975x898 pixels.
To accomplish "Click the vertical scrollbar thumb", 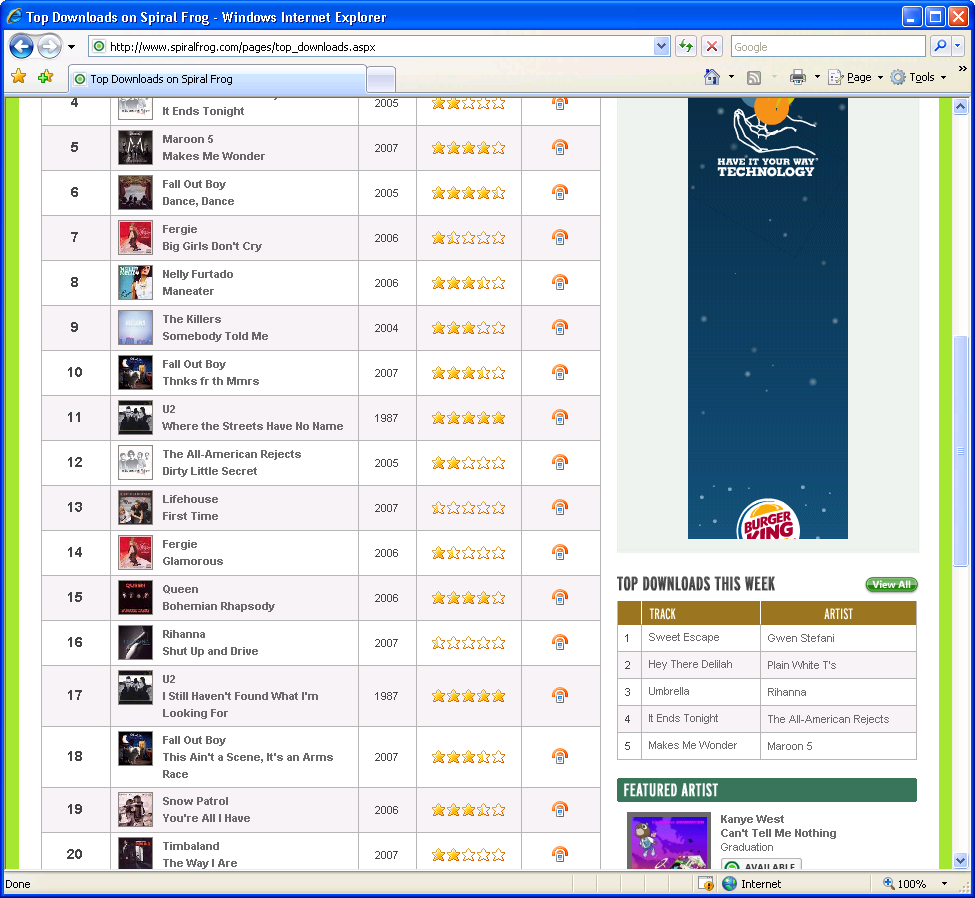I will pyautogui.click(x=961, y=451).
